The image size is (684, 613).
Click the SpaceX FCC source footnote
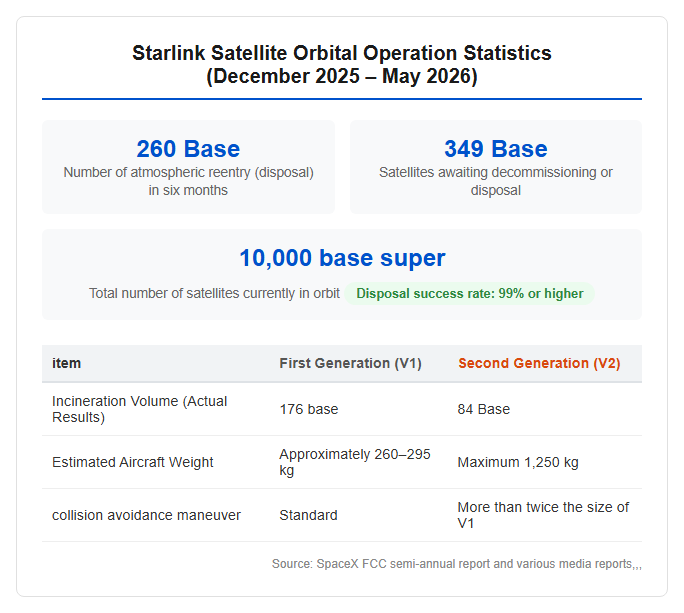(x=457, y=564)
